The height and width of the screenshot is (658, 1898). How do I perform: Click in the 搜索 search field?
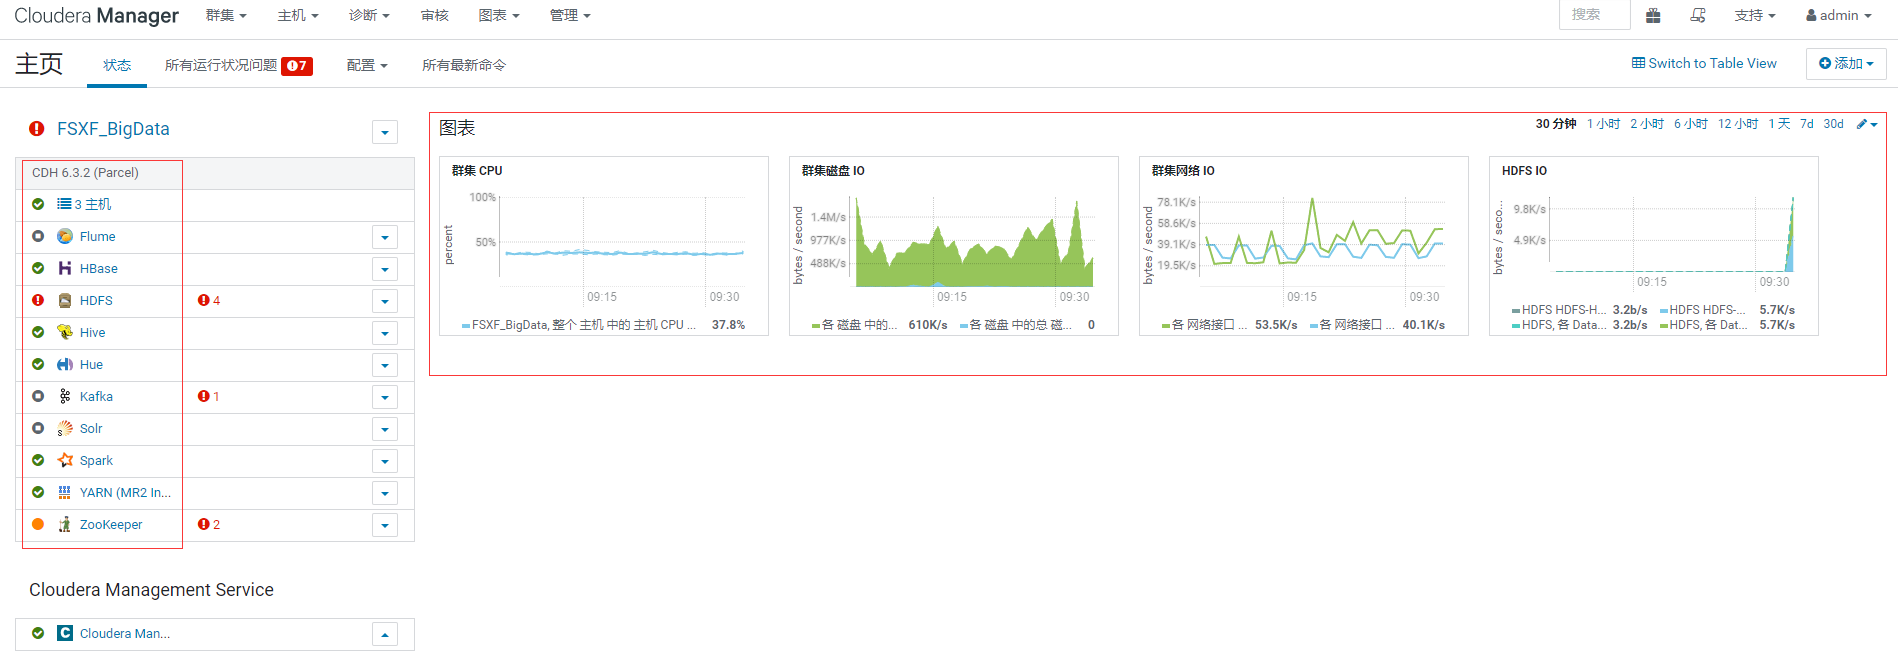(x=1595, y=15)
